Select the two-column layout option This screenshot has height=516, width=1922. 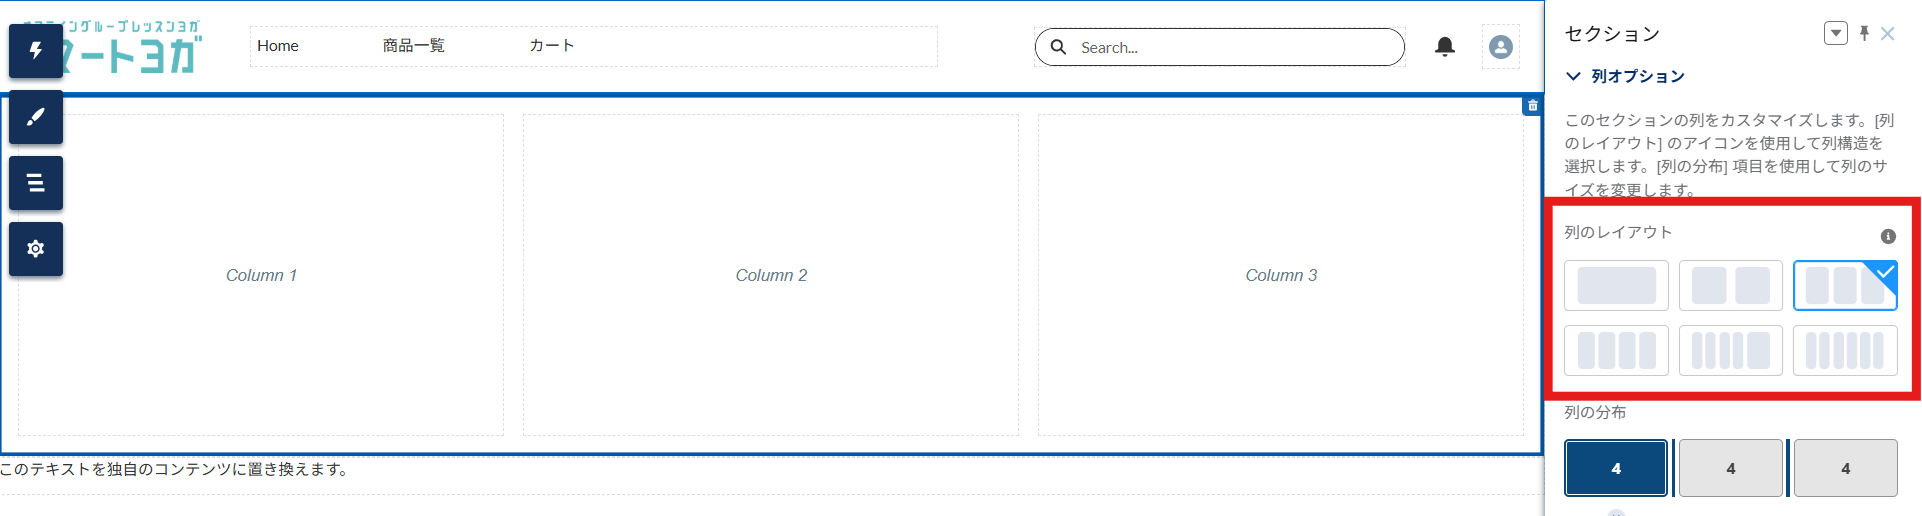pyautogui.click(x=1730, y=286)
